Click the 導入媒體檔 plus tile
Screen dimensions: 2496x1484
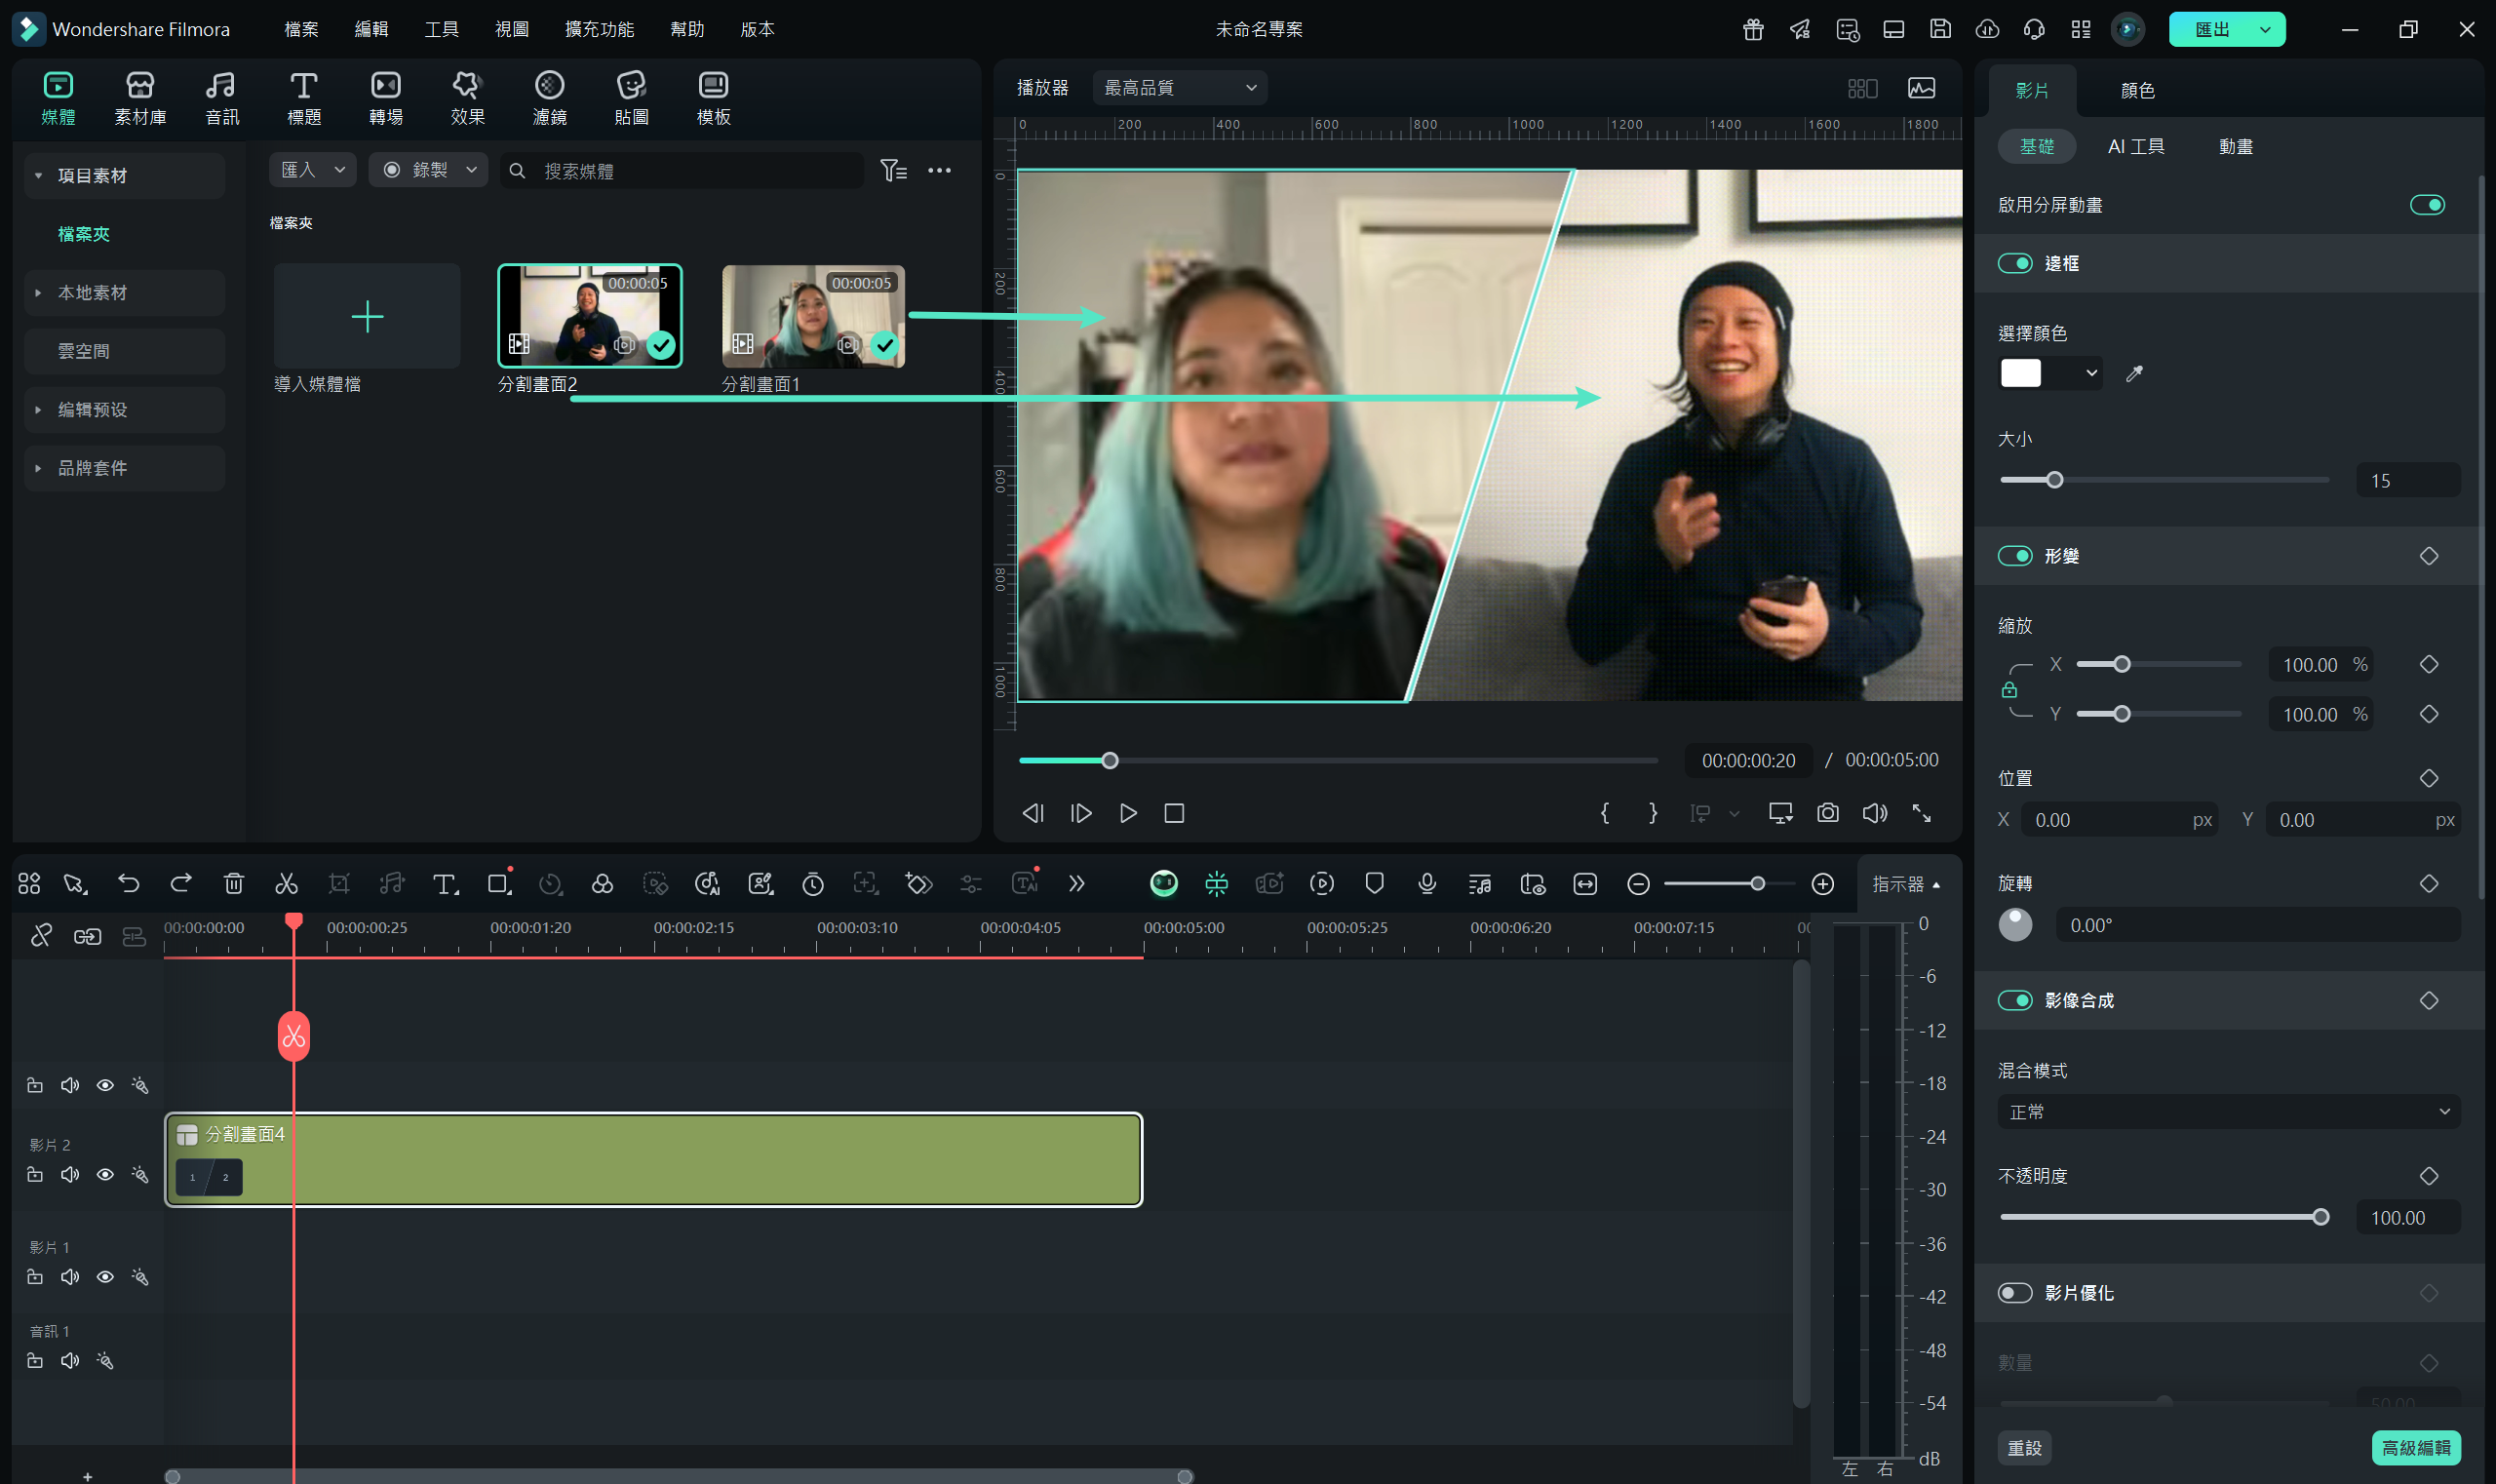coord(367,316)
